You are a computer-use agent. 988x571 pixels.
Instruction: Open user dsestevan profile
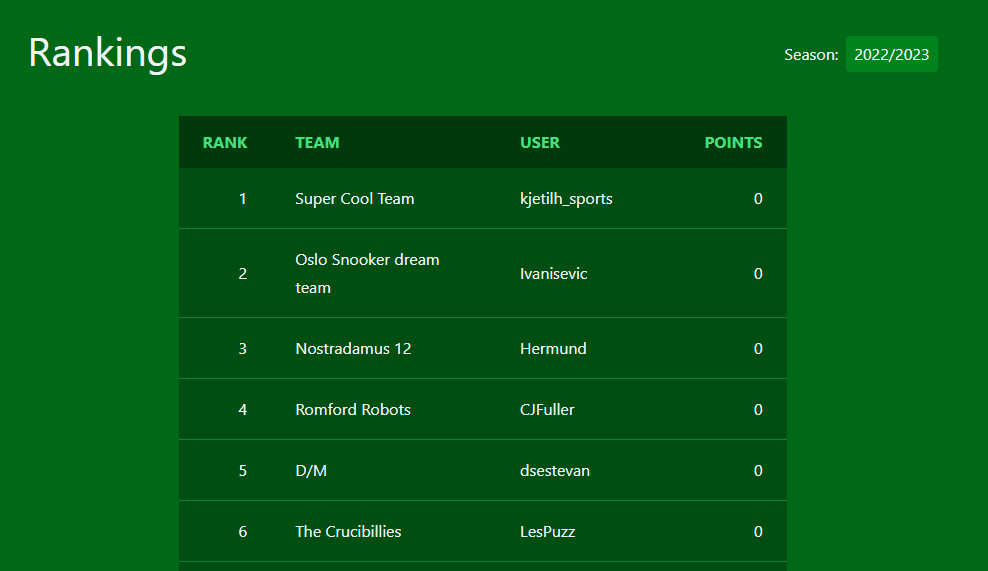[x=554, y=471]
